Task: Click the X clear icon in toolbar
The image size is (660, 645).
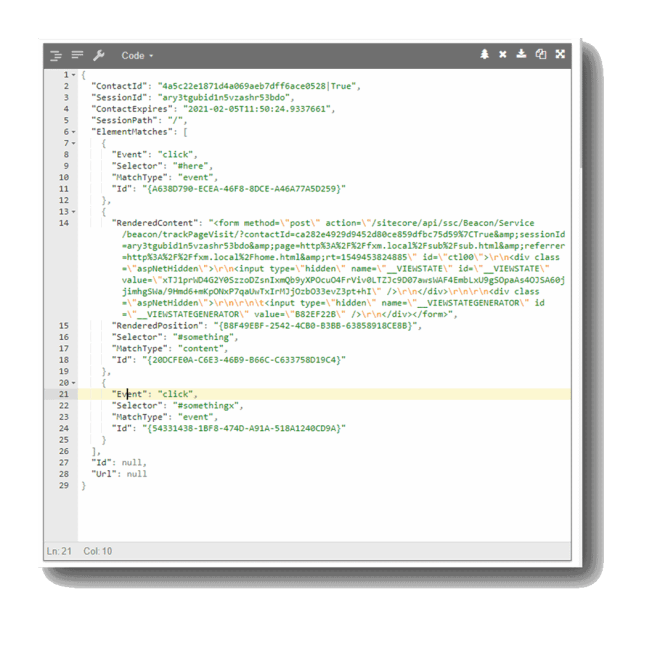Action: click(503, 55)
